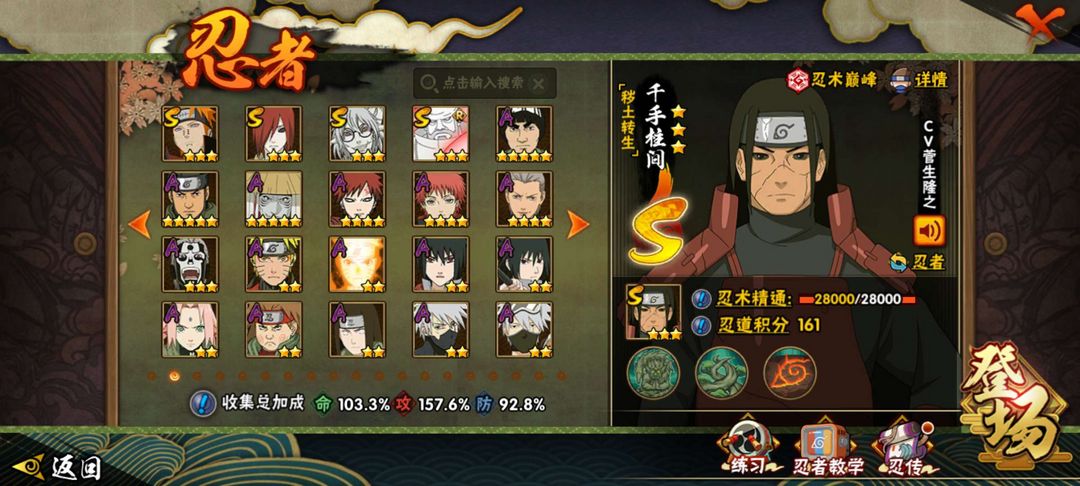The height and width of the screenshot is (486, 1080).
Task: Tap the info icon next to 收集总加成
Action: pos(202,403)
